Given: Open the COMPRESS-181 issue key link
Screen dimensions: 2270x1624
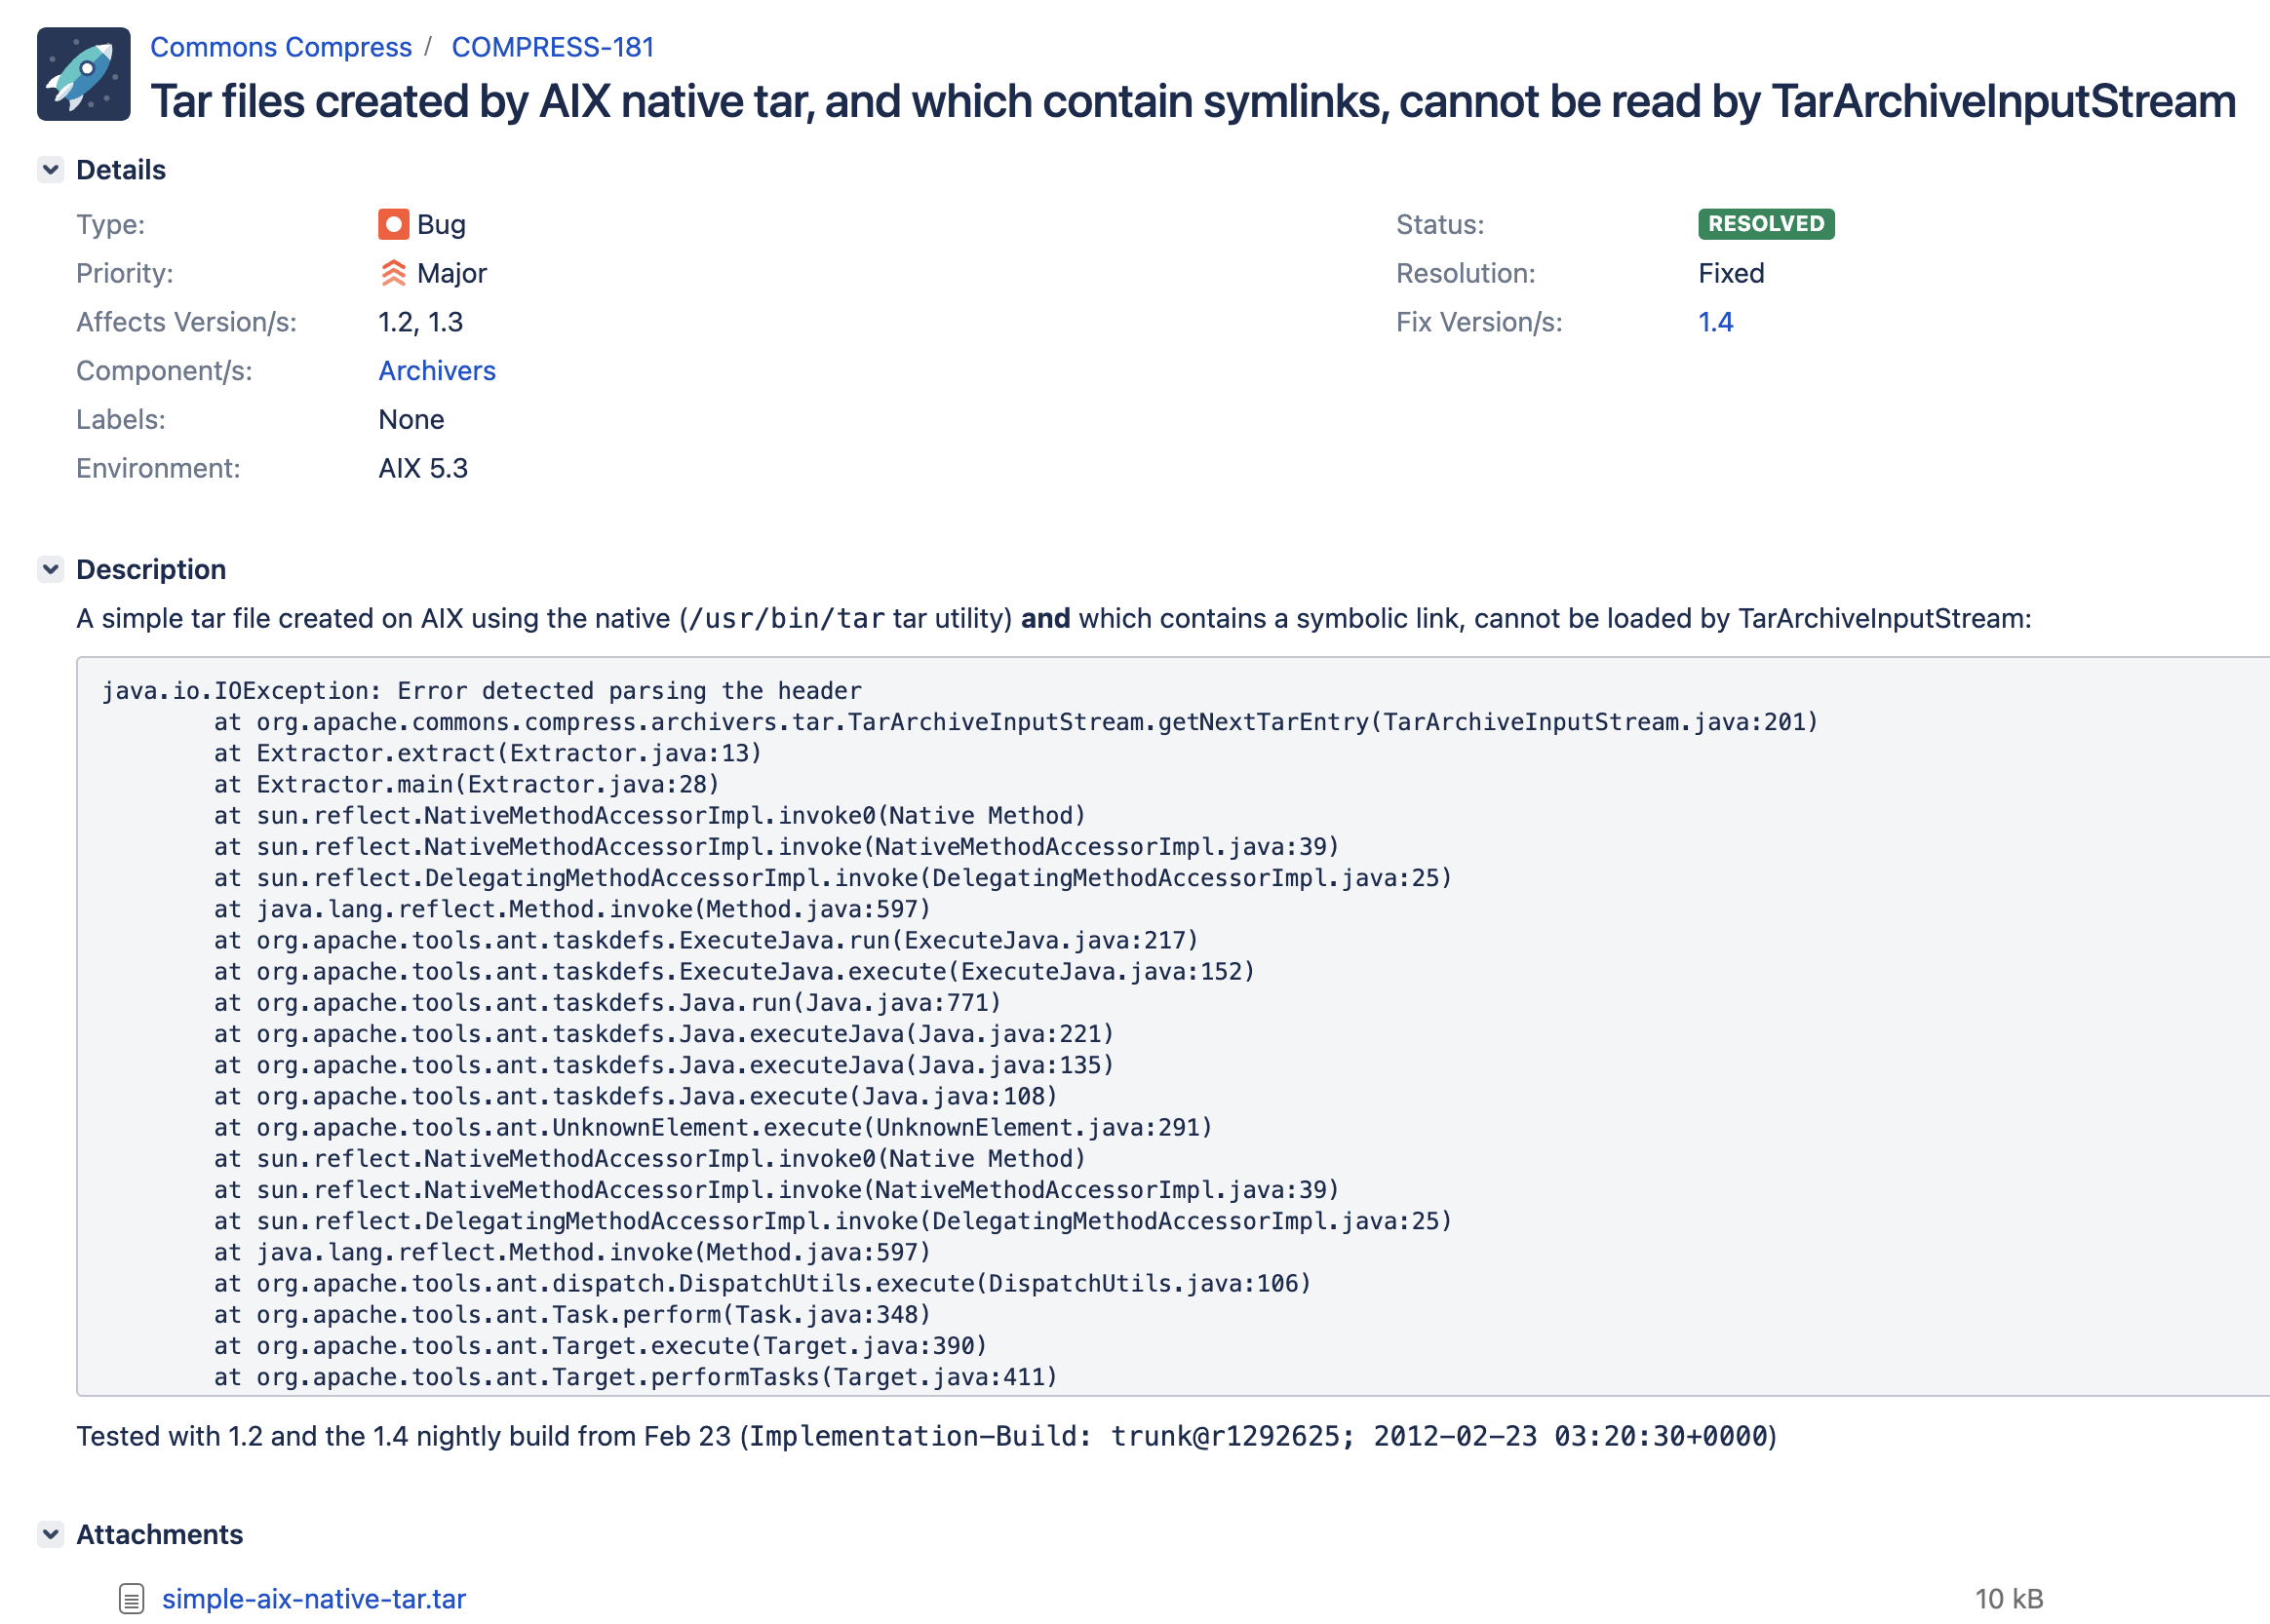Looking at the screenshot, I should point(552,47).
